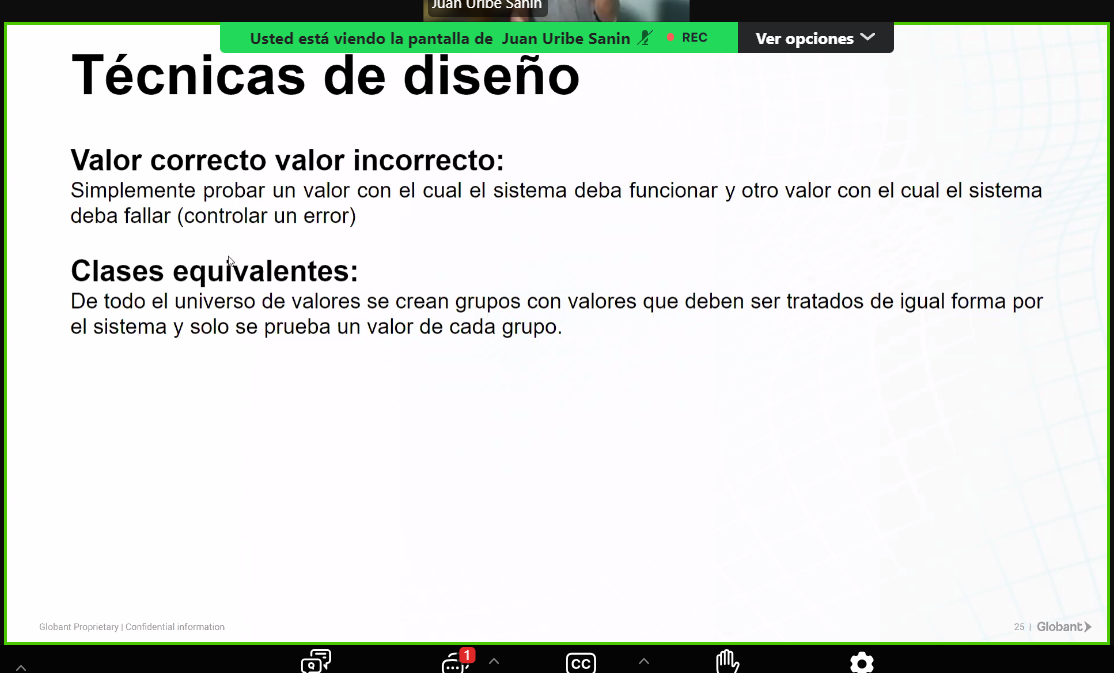Screen dimensions: 1114x673
Task: Click the slide number 25
Action: 1019,627
